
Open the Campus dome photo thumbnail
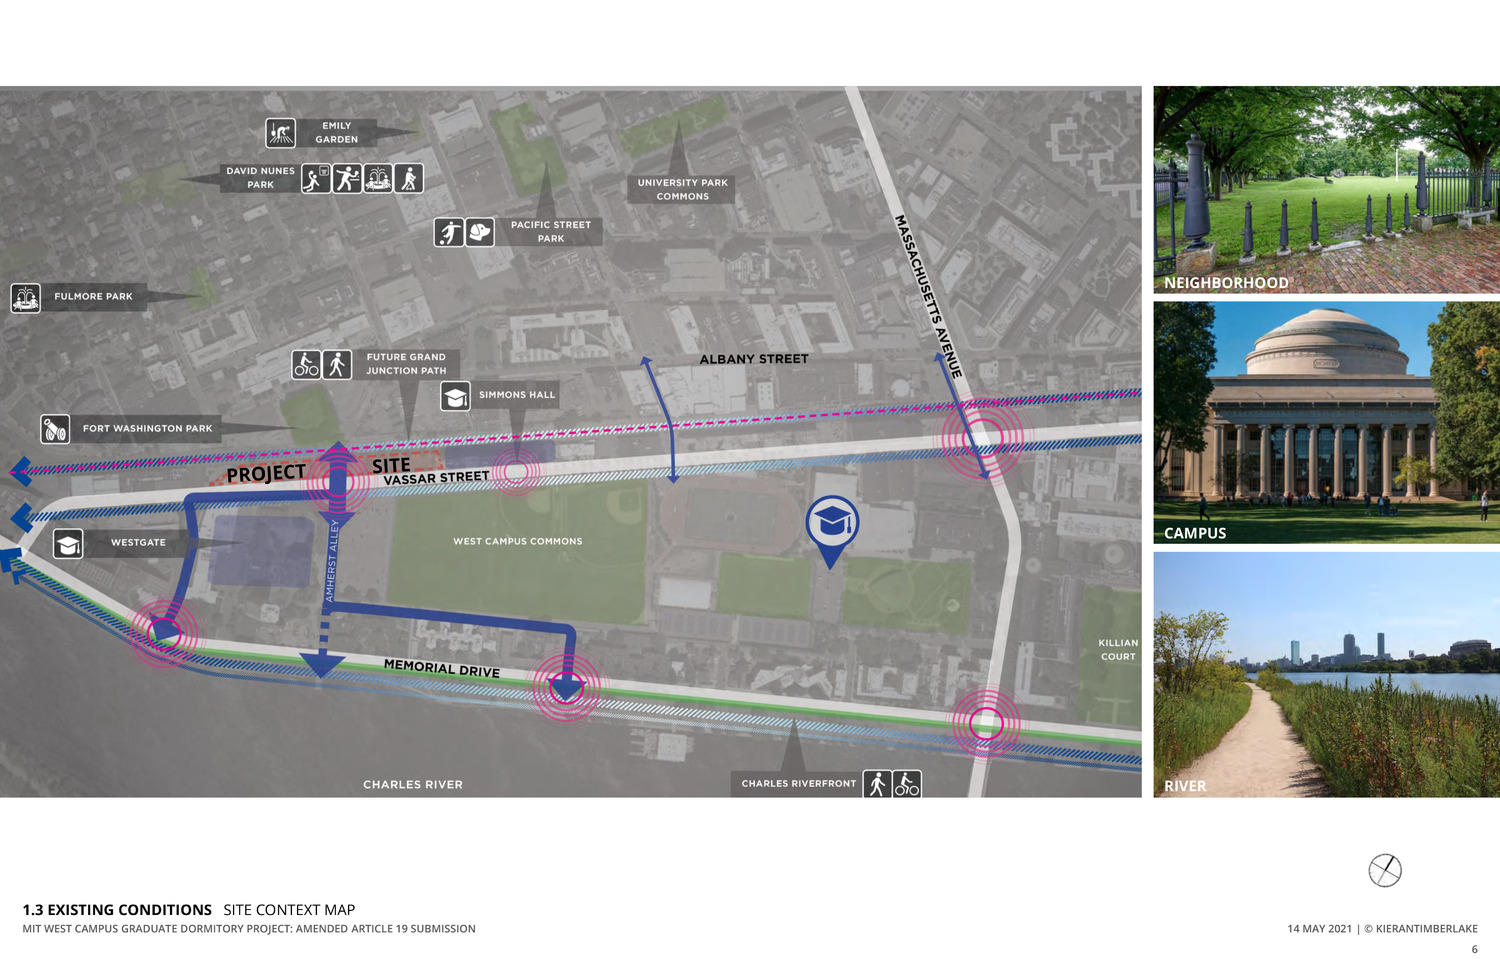[x=1326, y=422]
